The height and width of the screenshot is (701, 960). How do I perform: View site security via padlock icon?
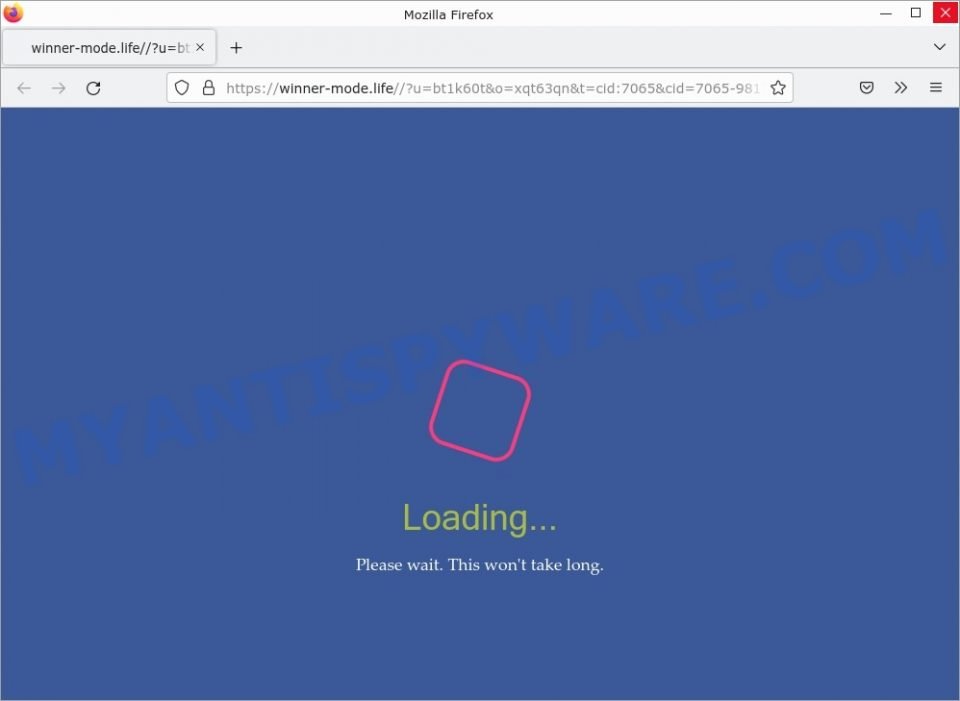(x=209, y=88)
